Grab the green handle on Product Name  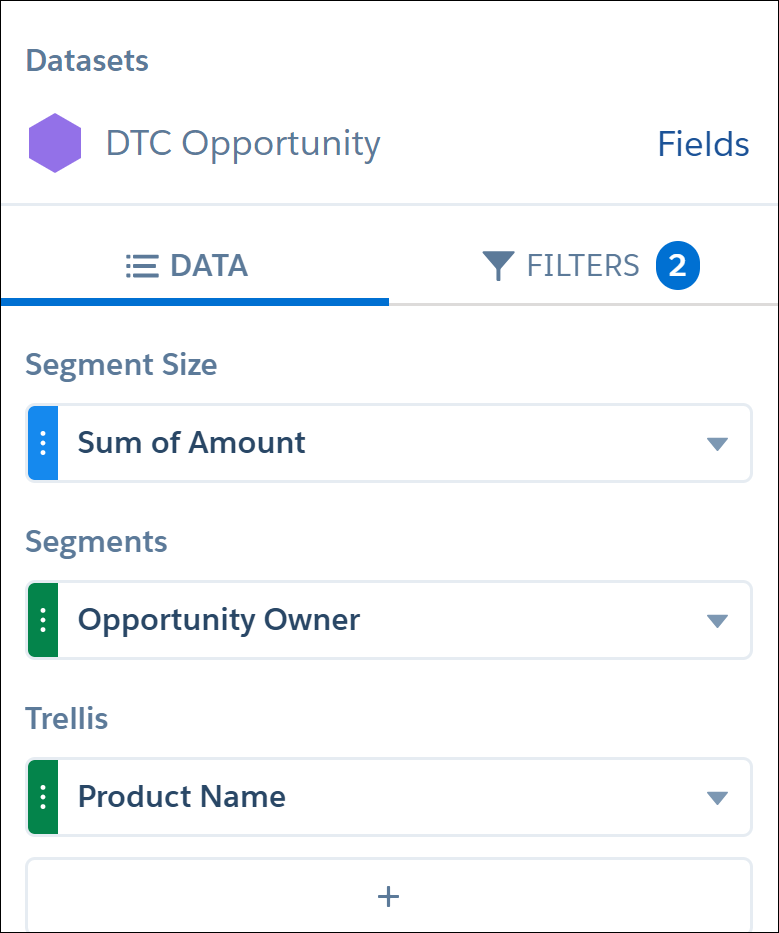click(43, 797)
